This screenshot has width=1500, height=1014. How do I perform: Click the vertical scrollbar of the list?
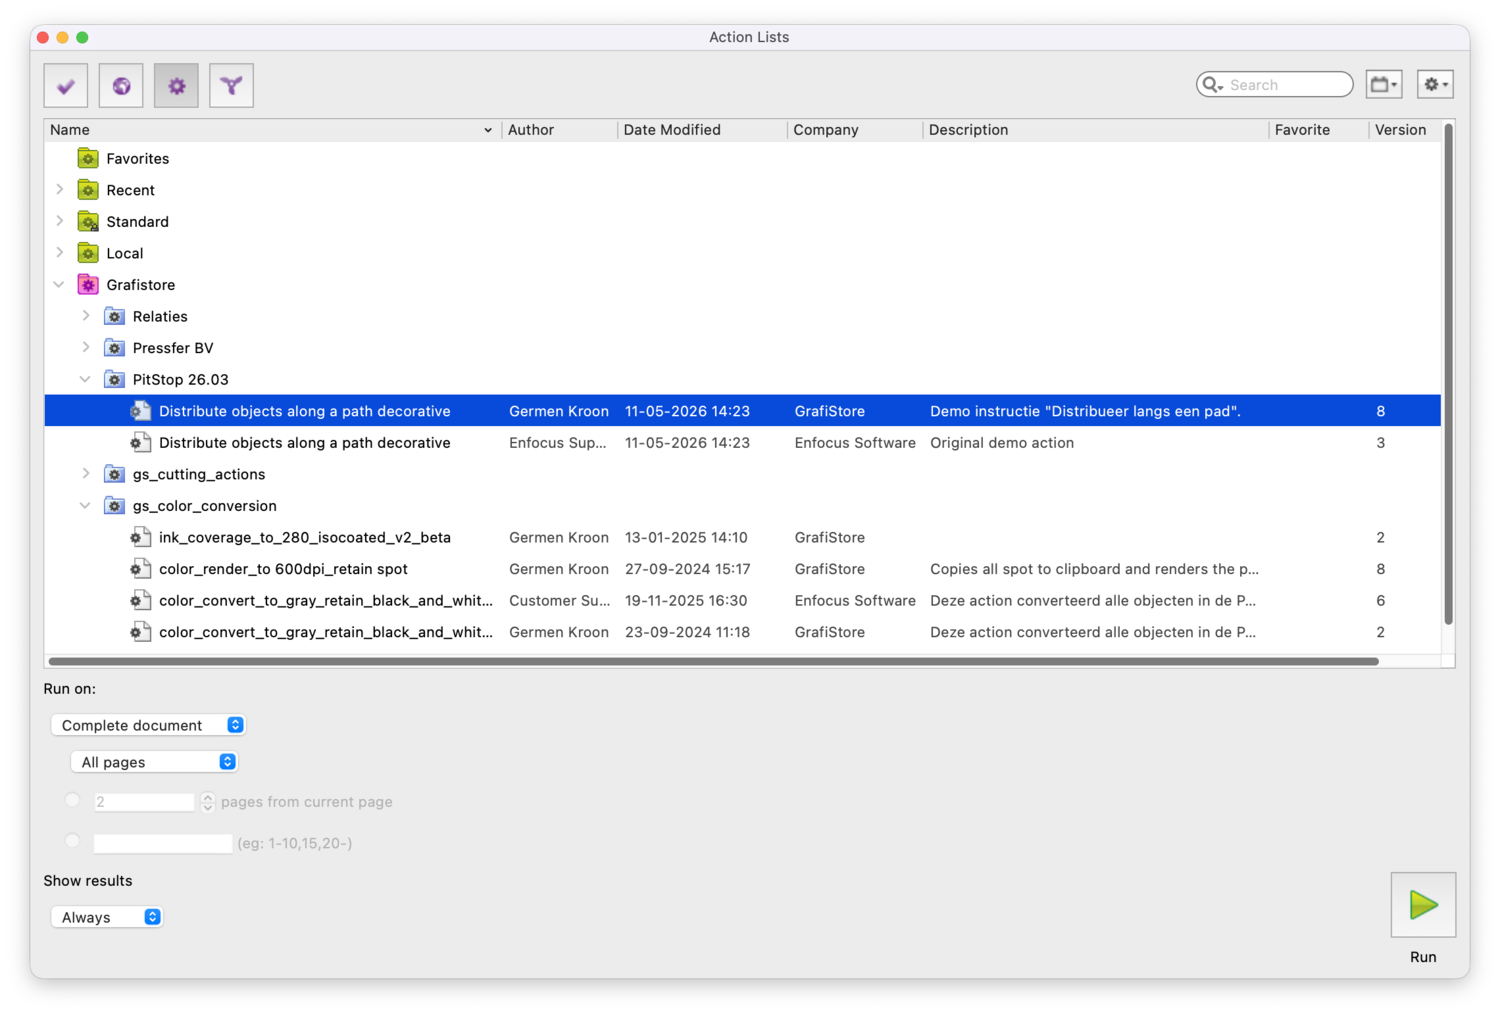[1448, 375]
